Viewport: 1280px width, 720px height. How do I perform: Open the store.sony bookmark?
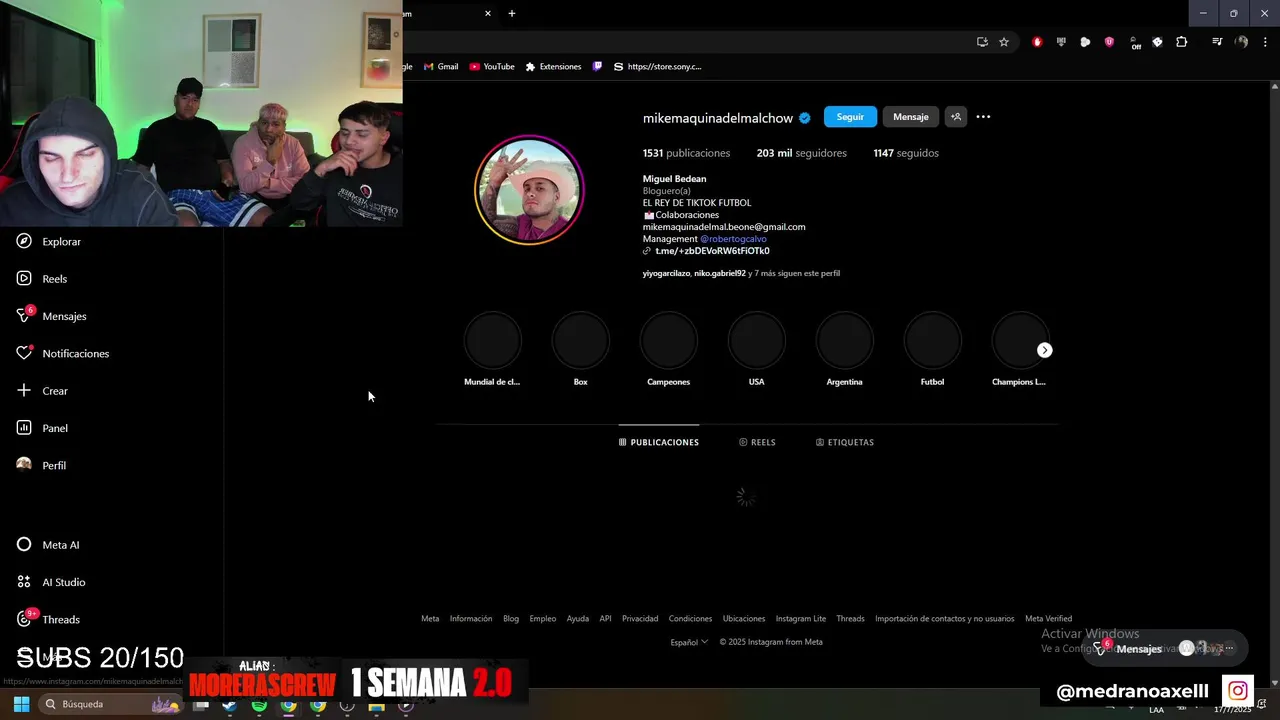click(x=657, y=67)
